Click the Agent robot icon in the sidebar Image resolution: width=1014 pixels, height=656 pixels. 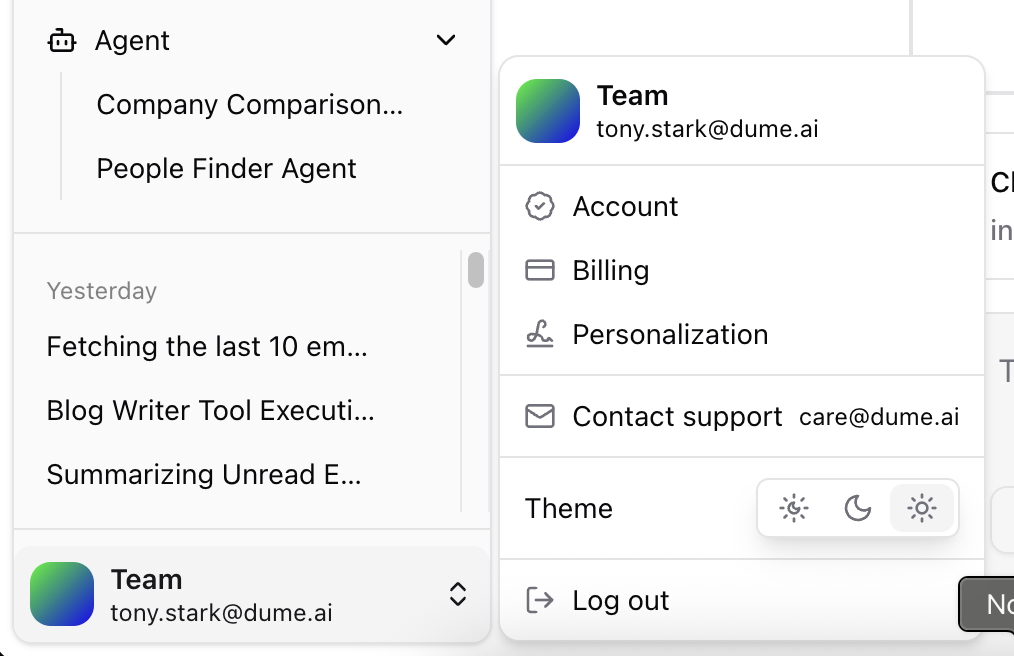point(61,40)
